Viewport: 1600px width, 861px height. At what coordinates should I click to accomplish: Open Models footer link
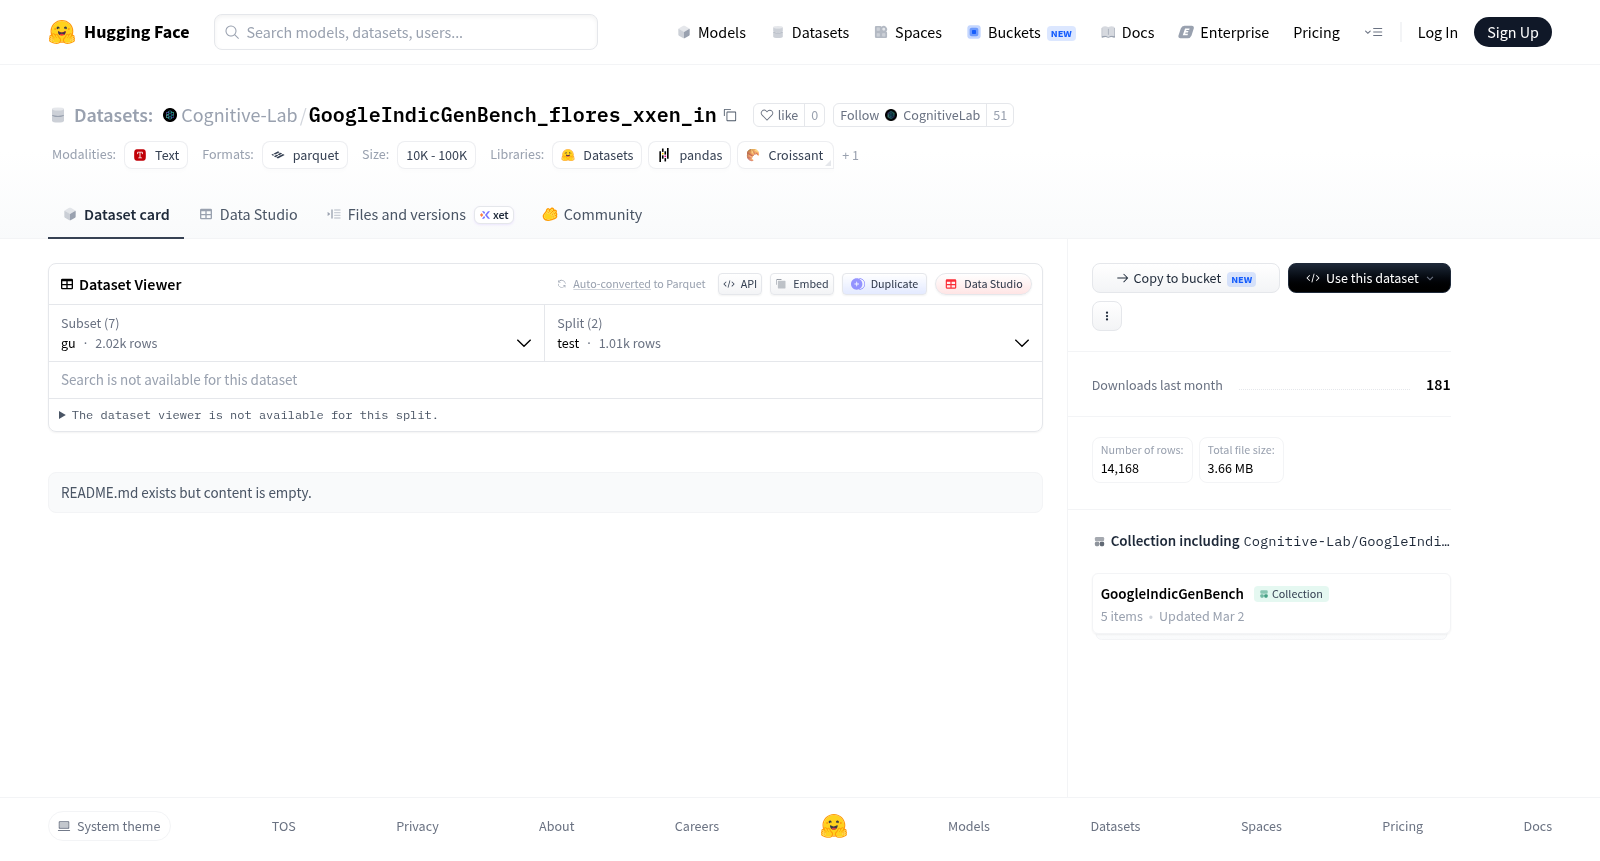969,826
